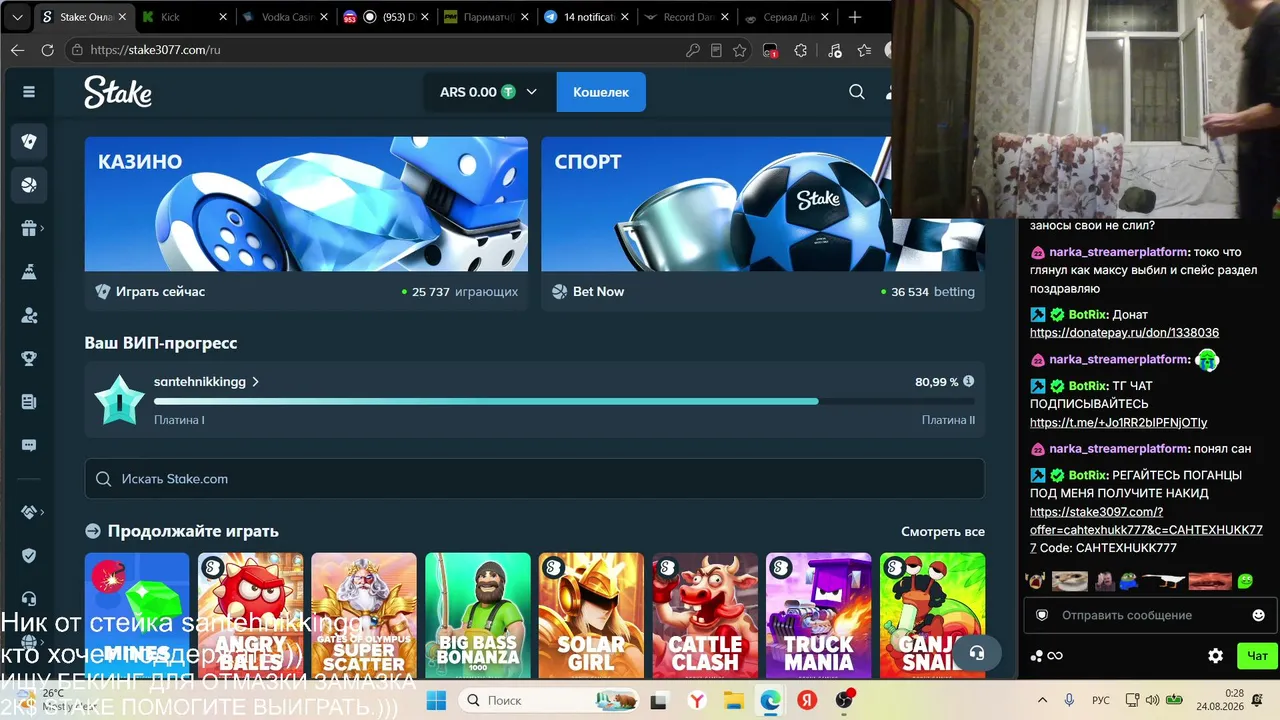Switch to the Vodka Casino tab
1280x720 pixels.
[285, 17]
